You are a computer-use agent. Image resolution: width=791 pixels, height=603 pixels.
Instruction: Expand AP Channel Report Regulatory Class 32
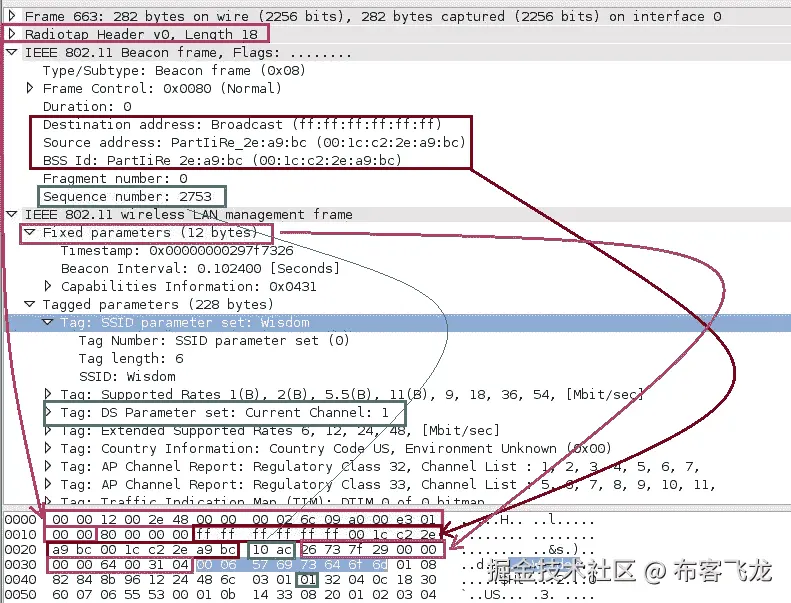(x=48, y=466)
